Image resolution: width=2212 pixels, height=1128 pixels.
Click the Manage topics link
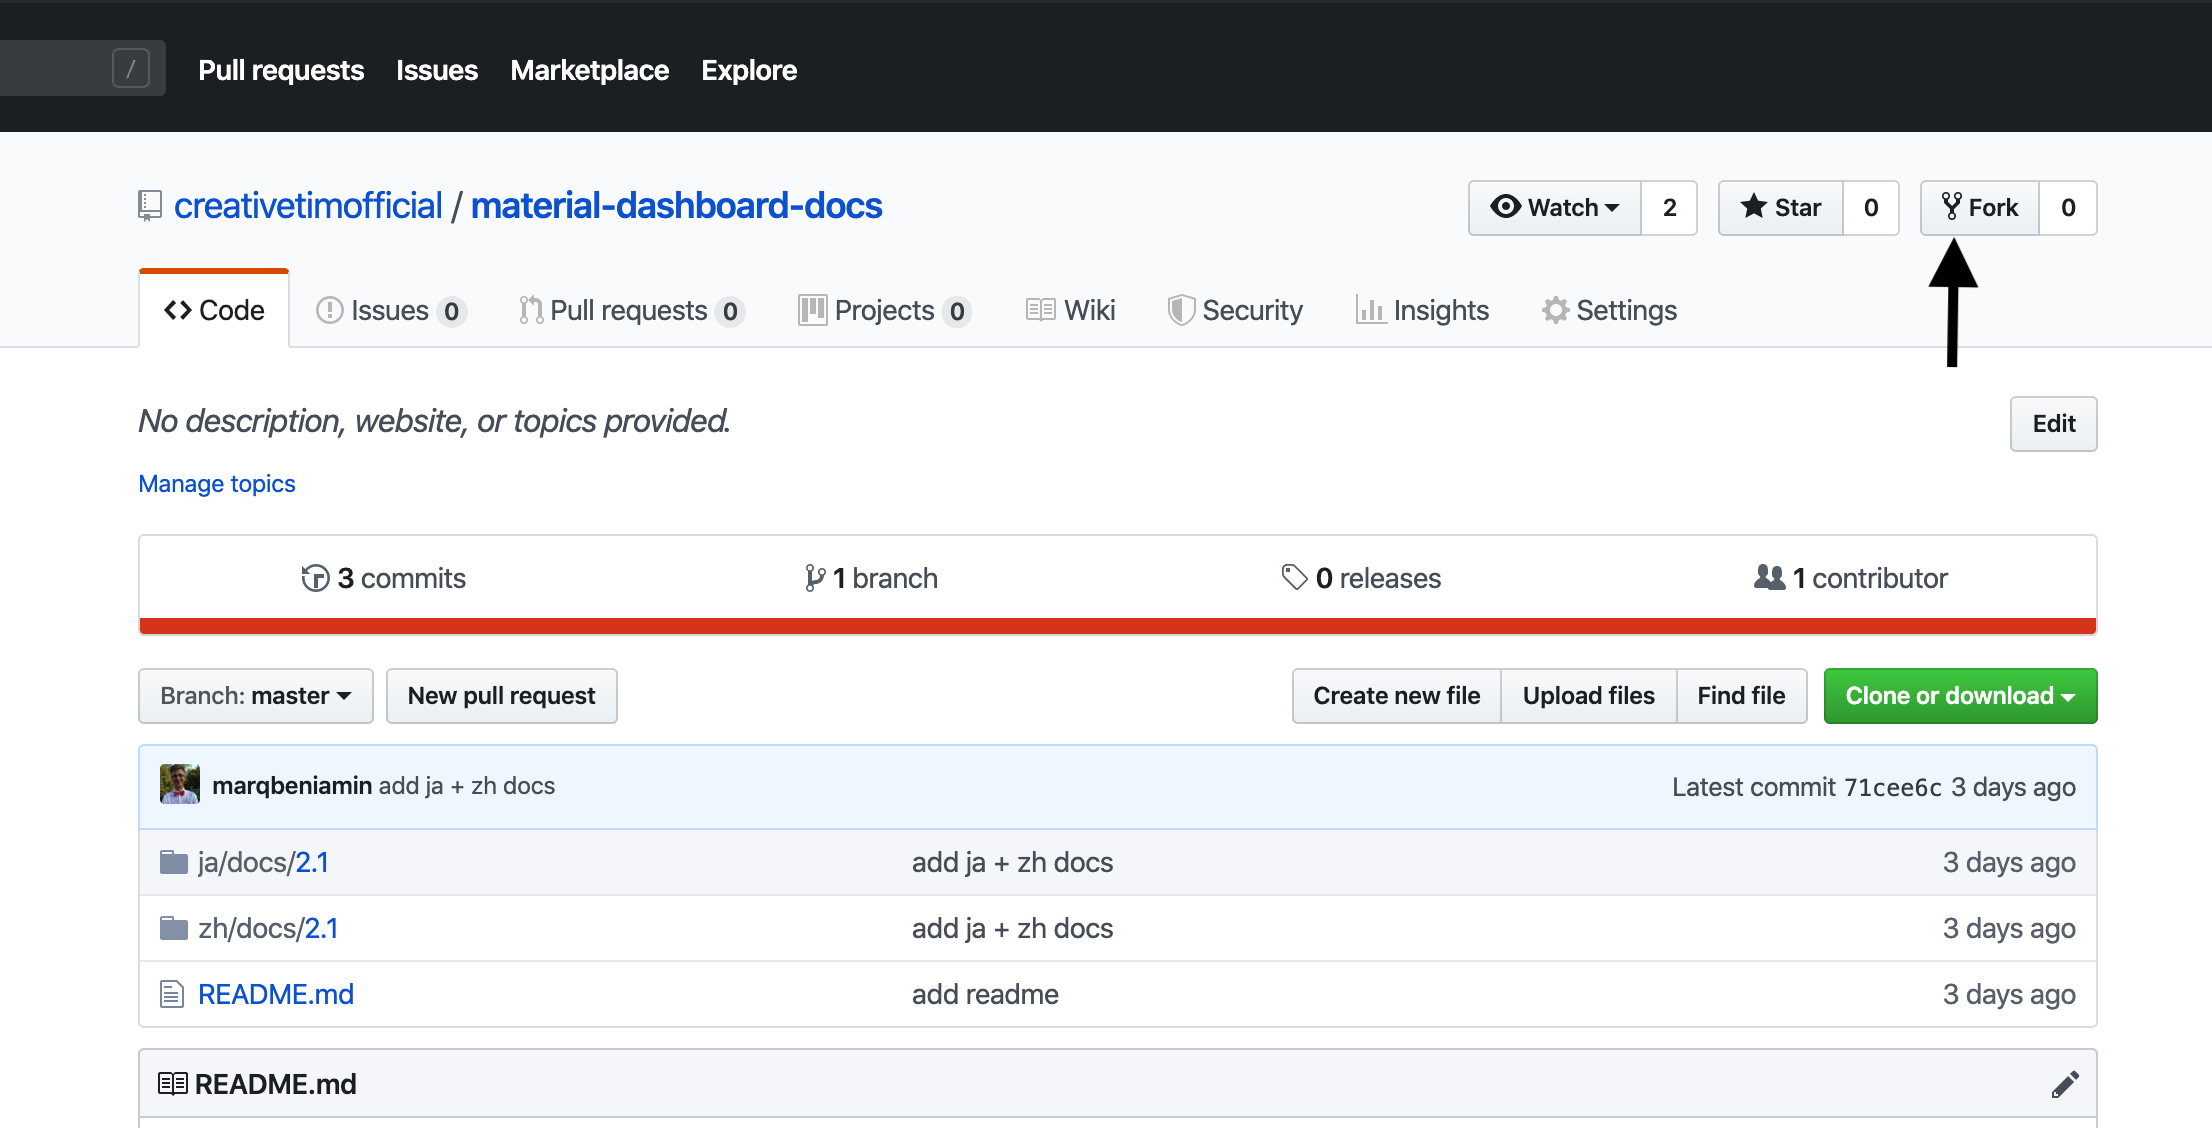coord(217,484)
